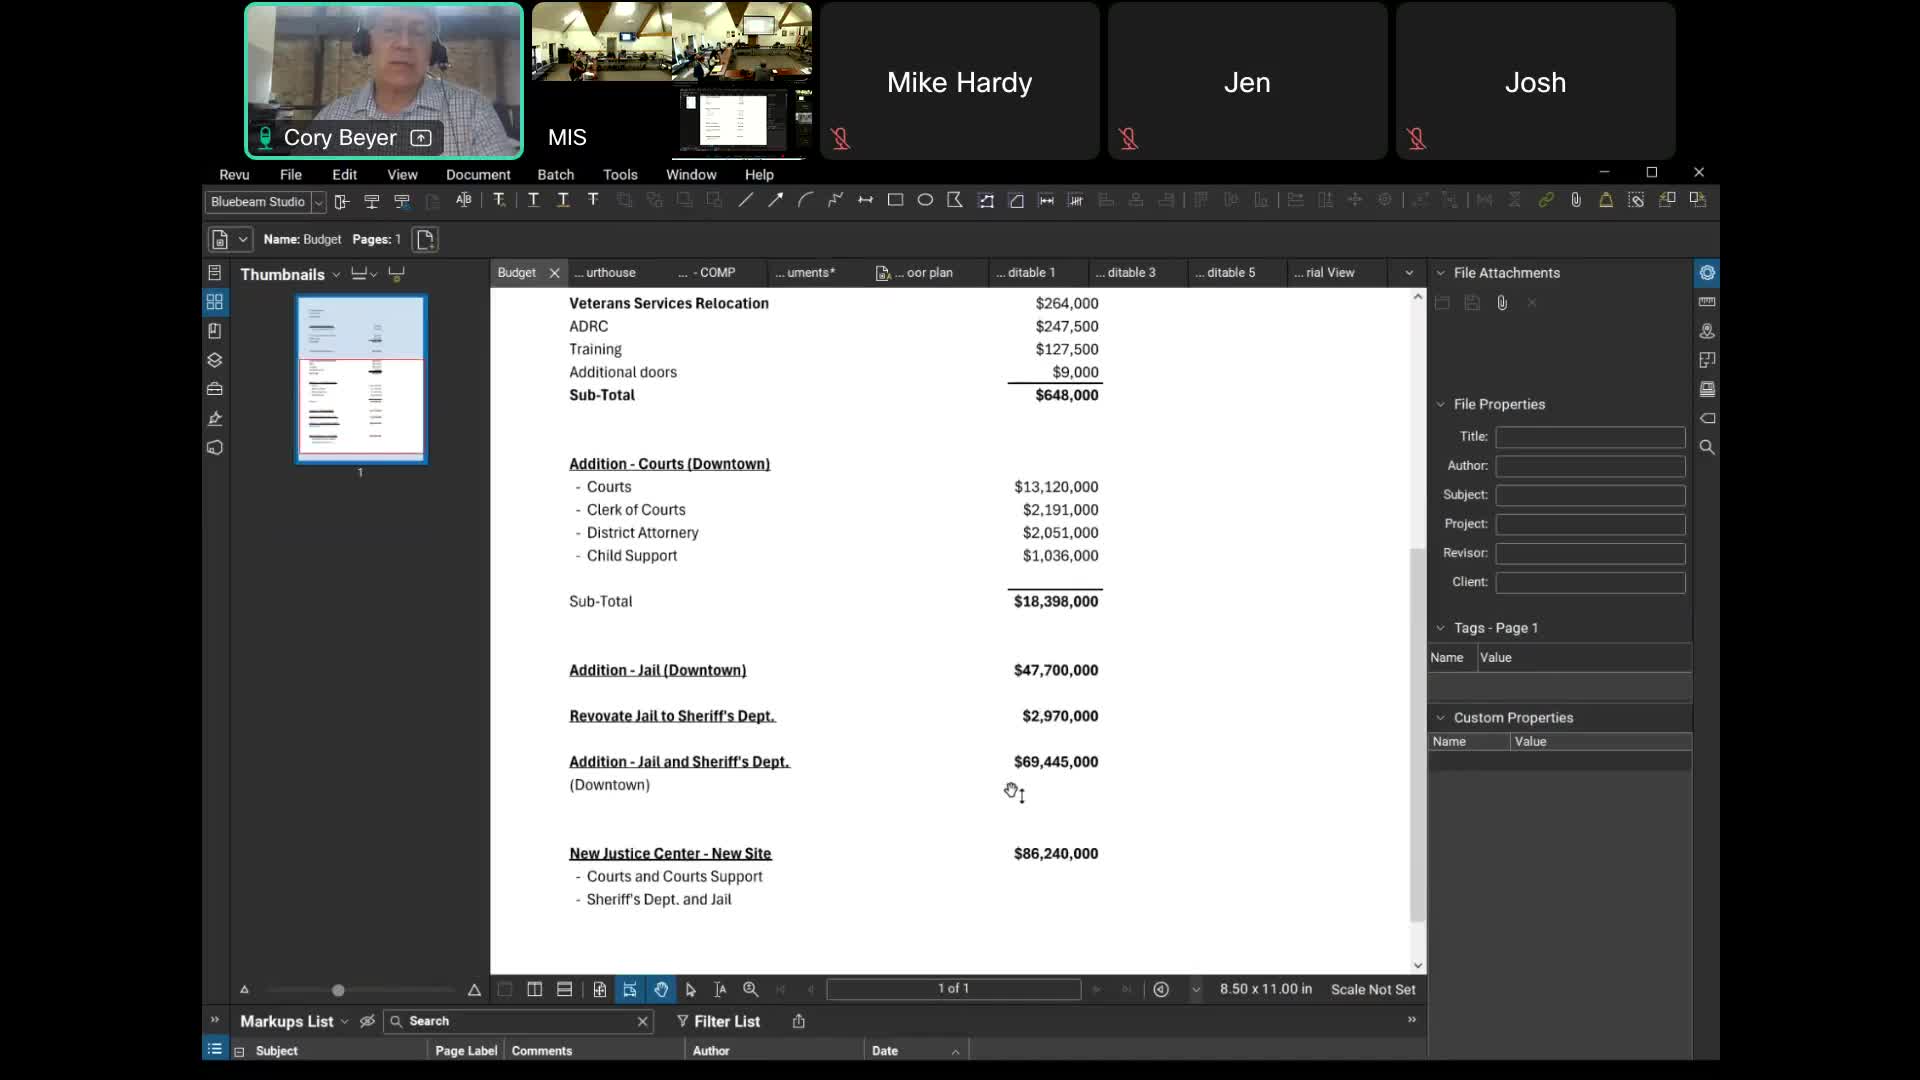Open the Bluebeam Studio dropdown

click(318, 202)
